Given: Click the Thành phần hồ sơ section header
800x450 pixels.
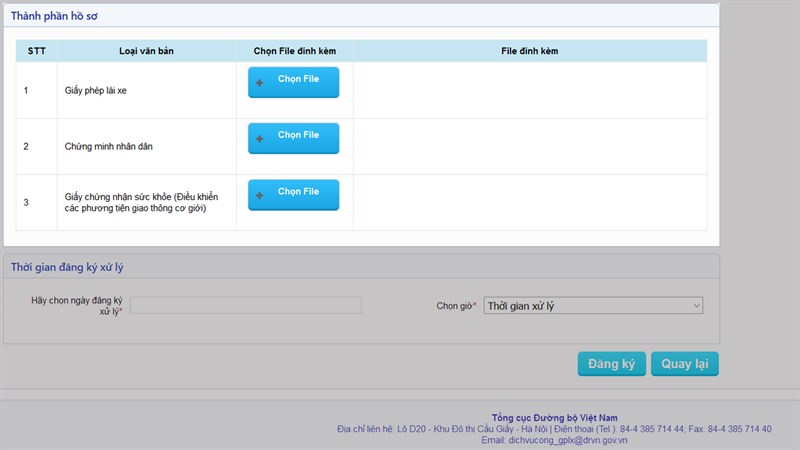Looking at the screenshot, I should pos(55,17).
